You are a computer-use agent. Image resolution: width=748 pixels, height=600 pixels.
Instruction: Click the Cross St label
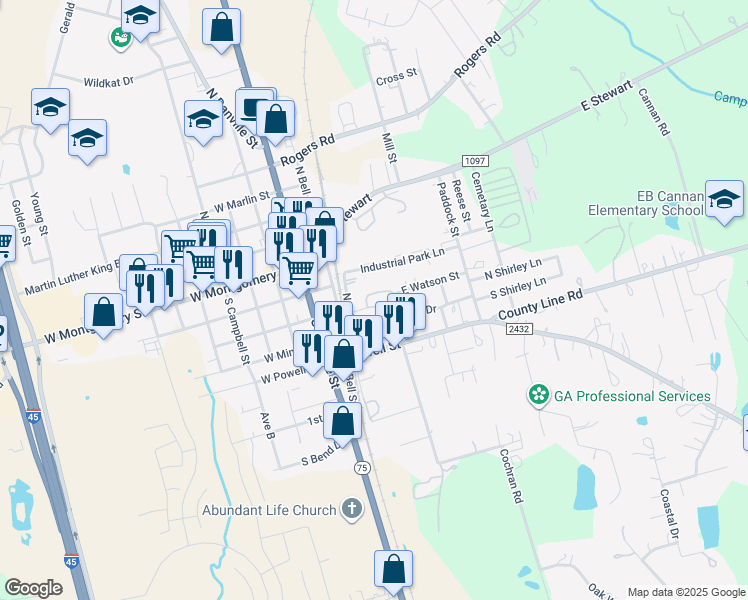click(x=396, y=77)
